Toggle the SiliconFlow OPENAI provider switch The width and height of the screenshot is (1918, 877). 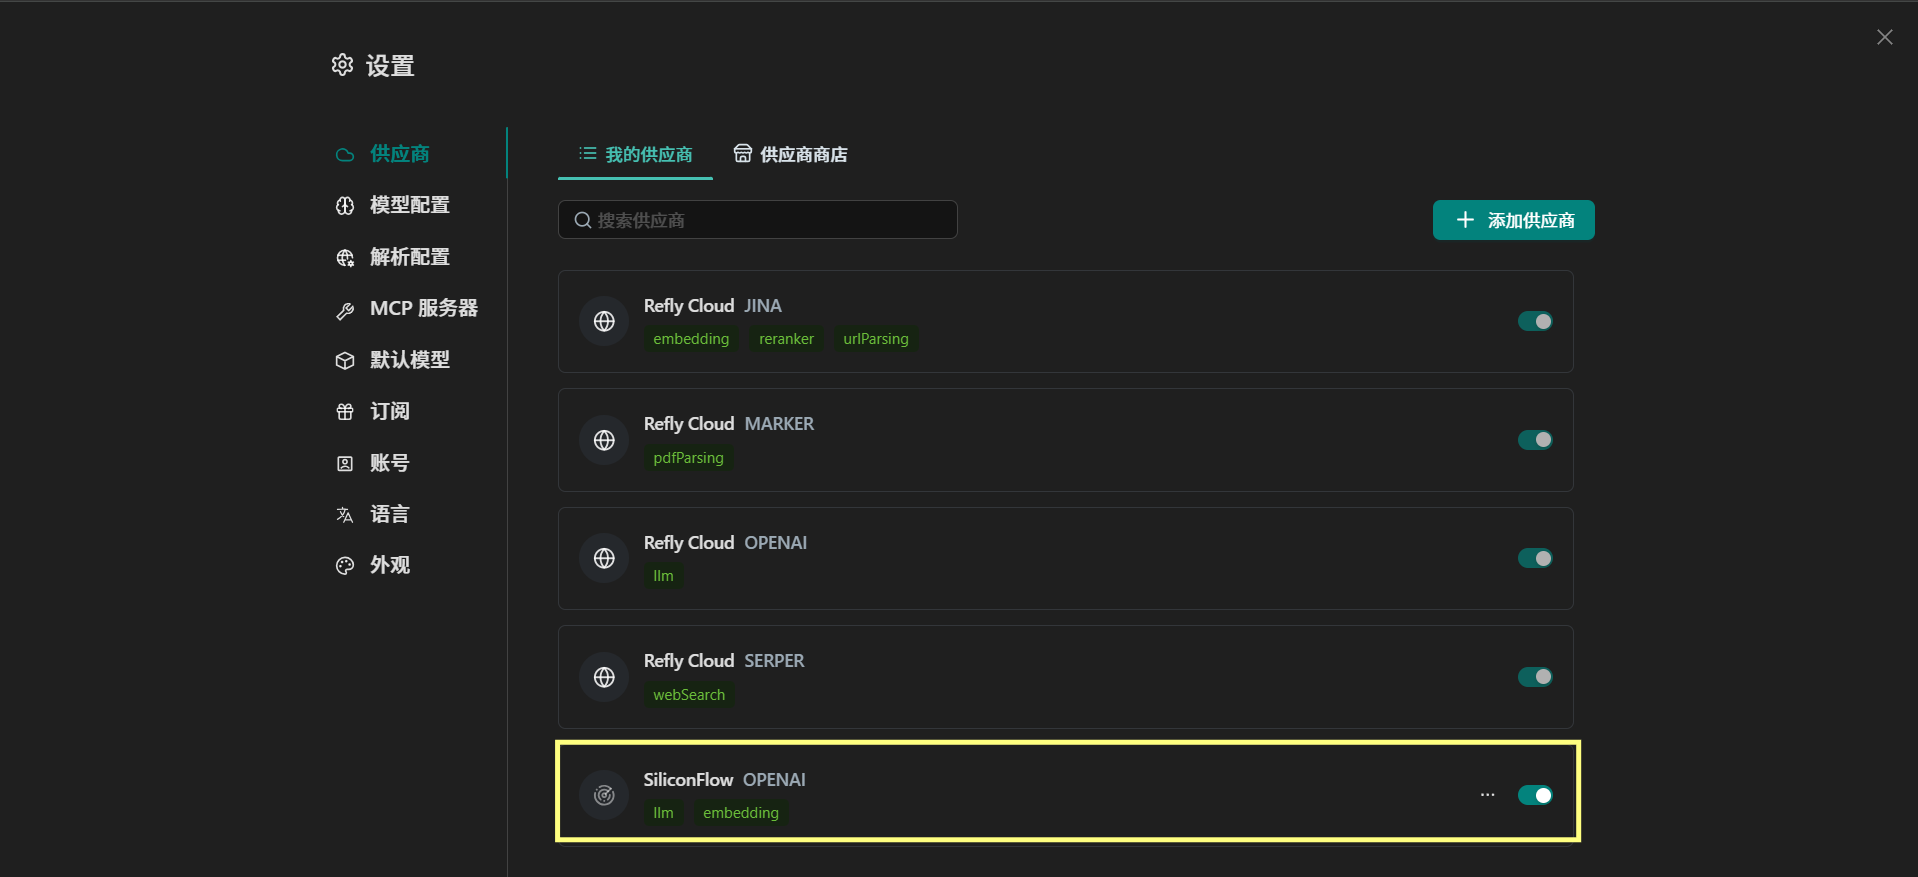[x=1535, y=795]
